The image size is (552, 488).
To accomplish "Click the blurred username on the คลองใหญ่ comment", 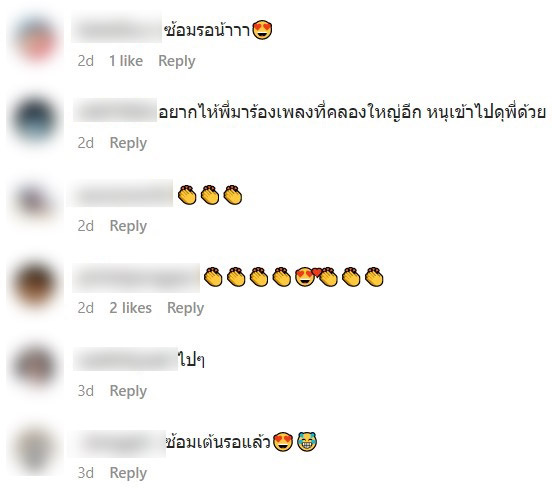I will tap(115, 110).
